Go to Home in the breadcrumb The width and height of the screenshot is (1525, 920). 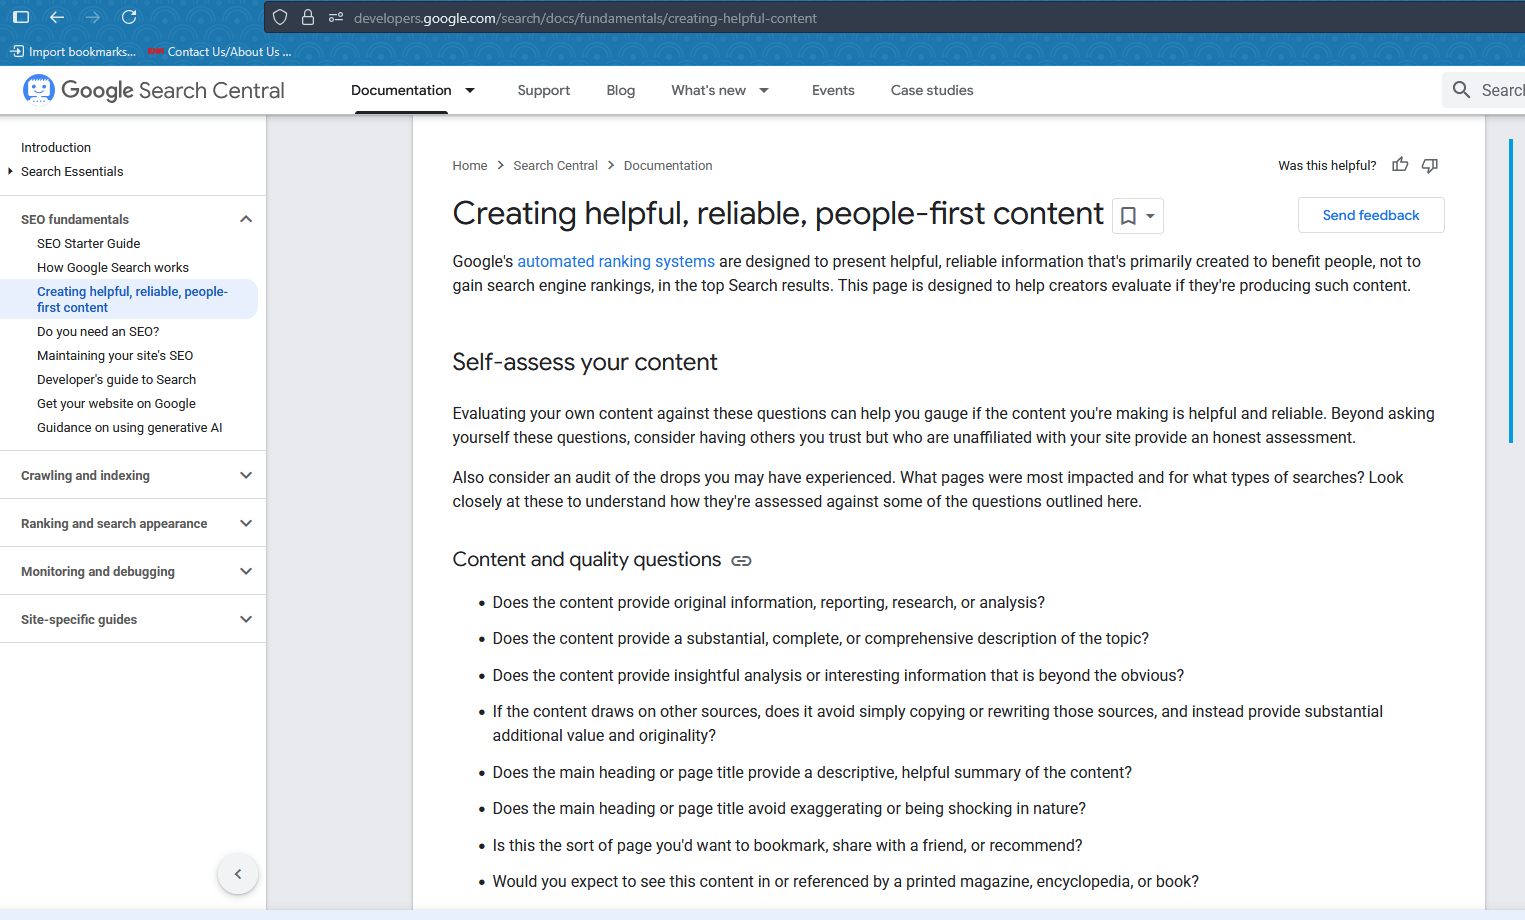point(470,165)
